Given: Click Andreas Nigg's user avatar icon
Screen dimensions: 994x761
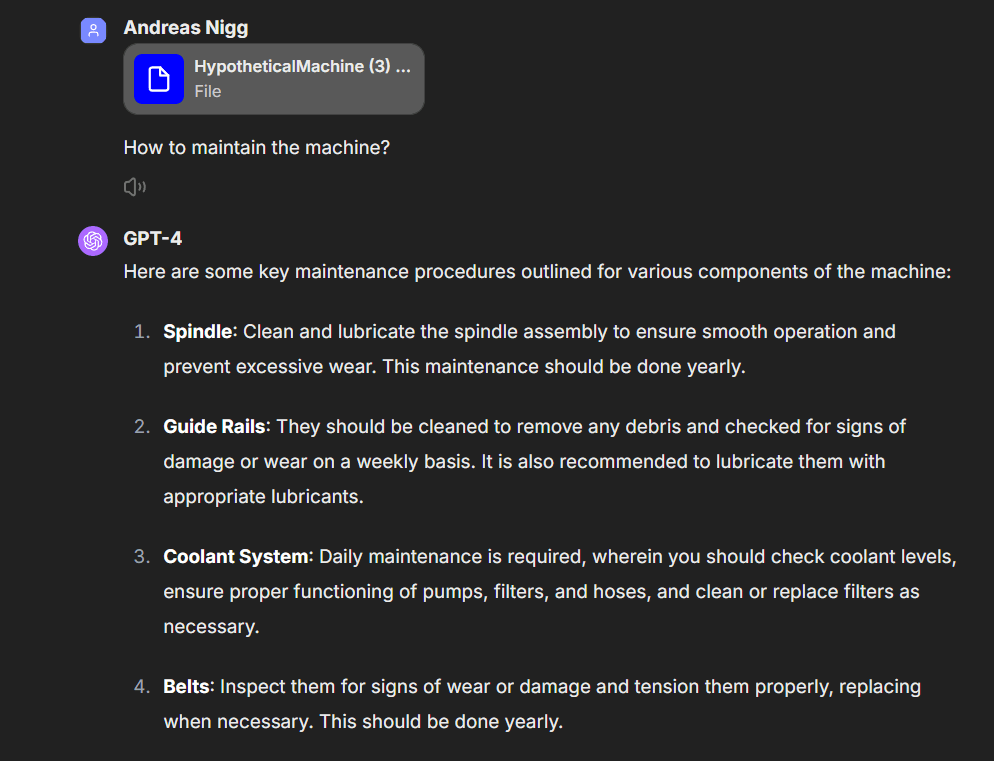Looking at the screenshot, I should [x=93, y=30].
